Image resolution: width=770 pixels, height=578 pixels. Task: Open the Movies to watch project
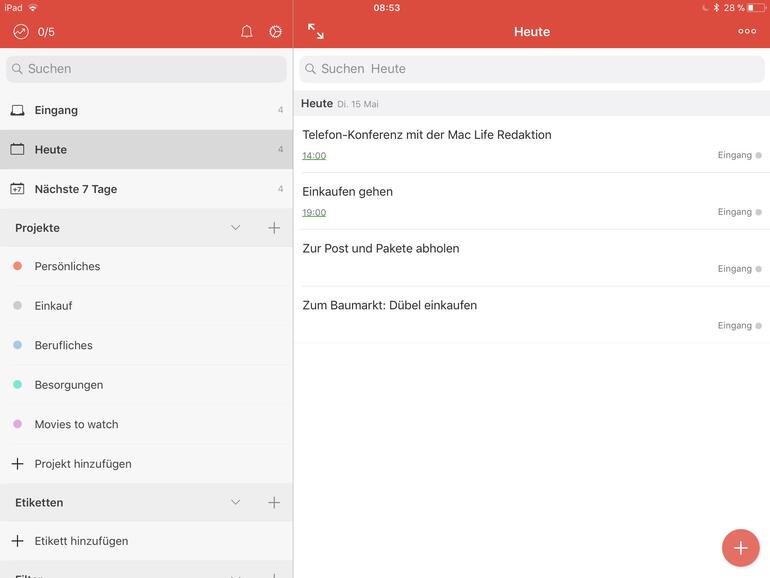pyautogui.click(x=146, y=424)
